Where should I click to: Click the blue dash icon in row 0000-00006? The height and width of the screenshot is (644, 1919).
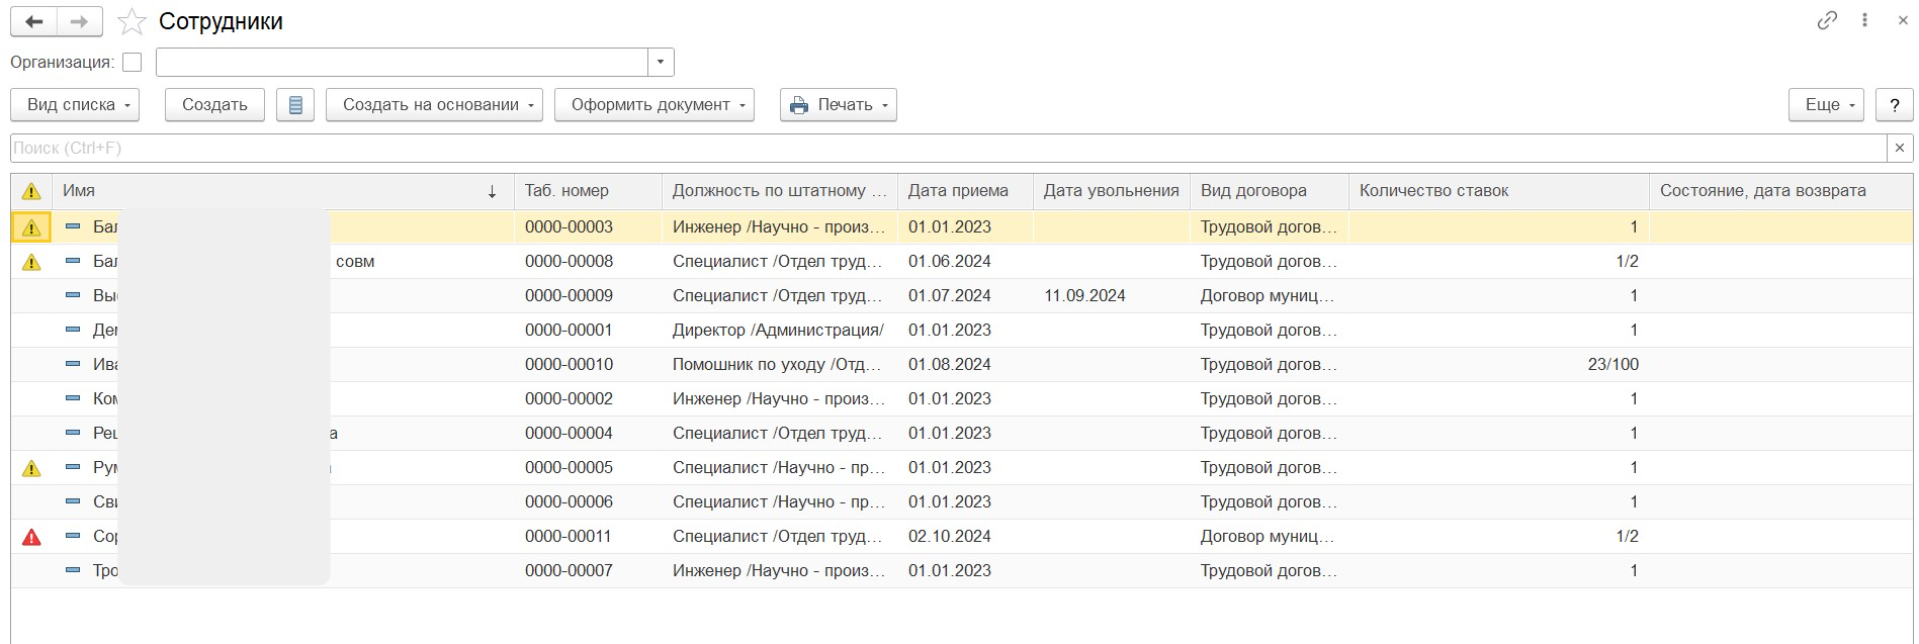point(73,501)
